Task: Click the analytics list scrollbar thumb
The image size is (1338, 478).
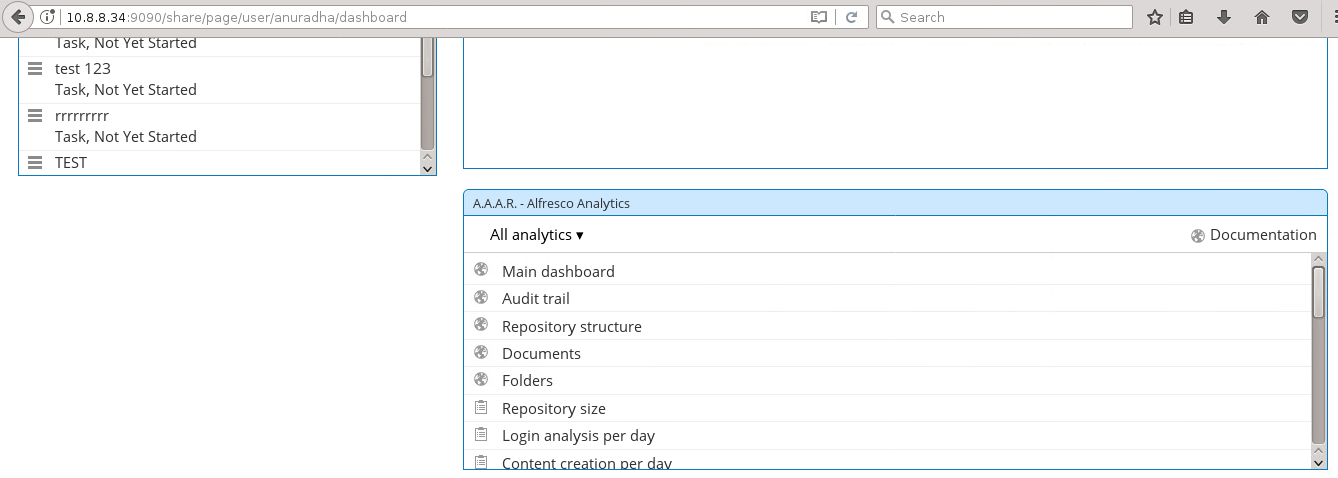Action: [x=1318, y=292]
